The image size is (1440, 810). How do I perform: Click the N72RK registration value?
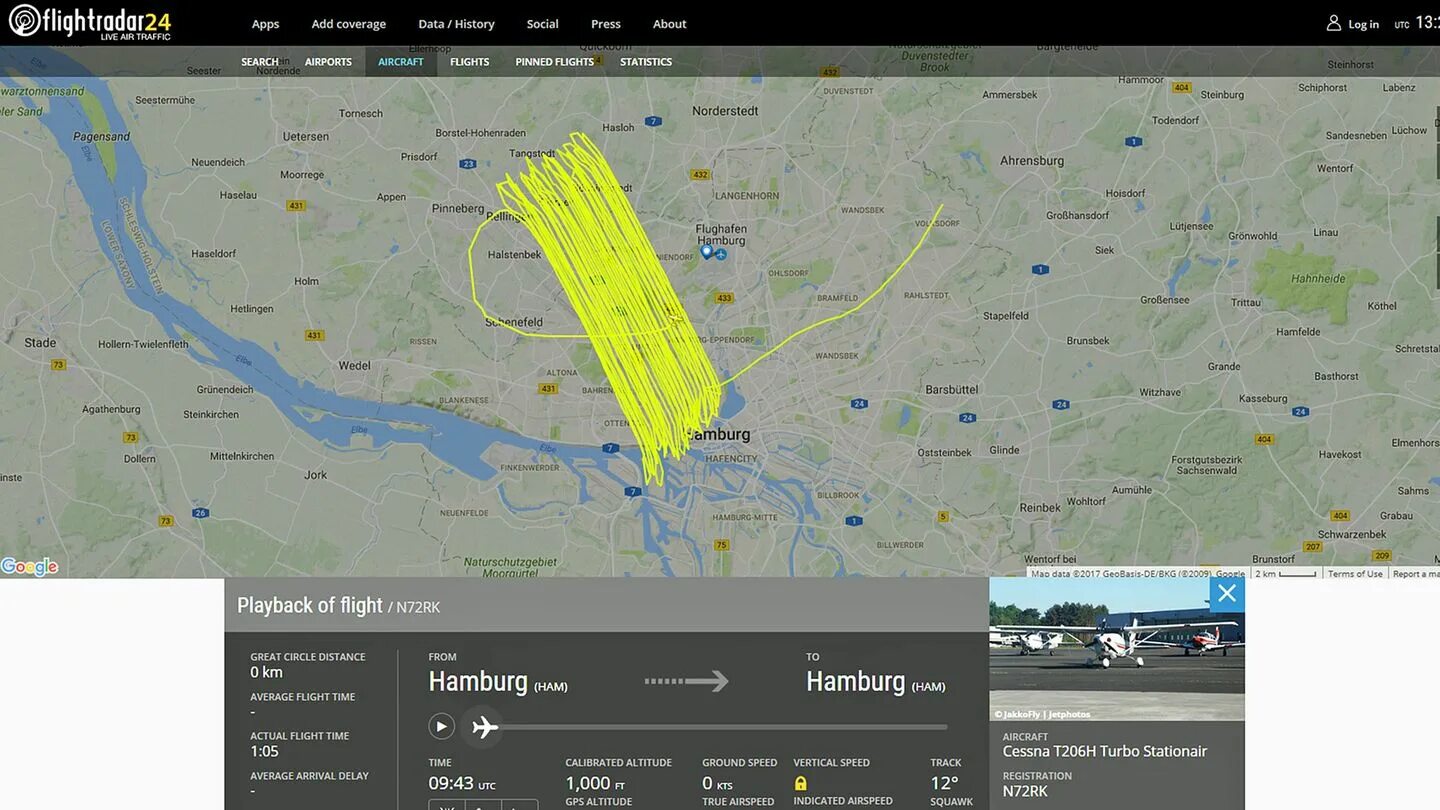coord(1025,791)
